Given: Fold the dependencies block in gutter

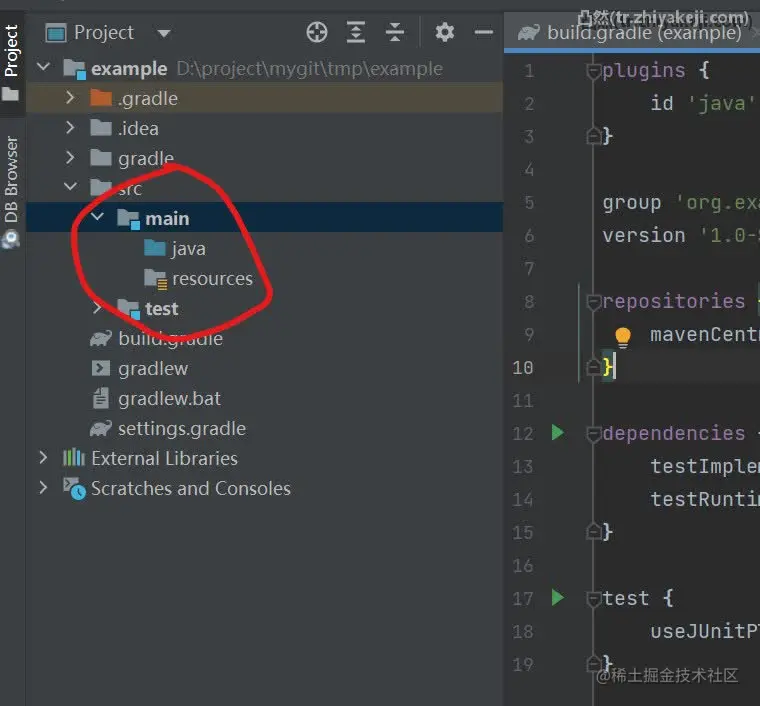Looking at the screenshot, I should tap(593, 435).
